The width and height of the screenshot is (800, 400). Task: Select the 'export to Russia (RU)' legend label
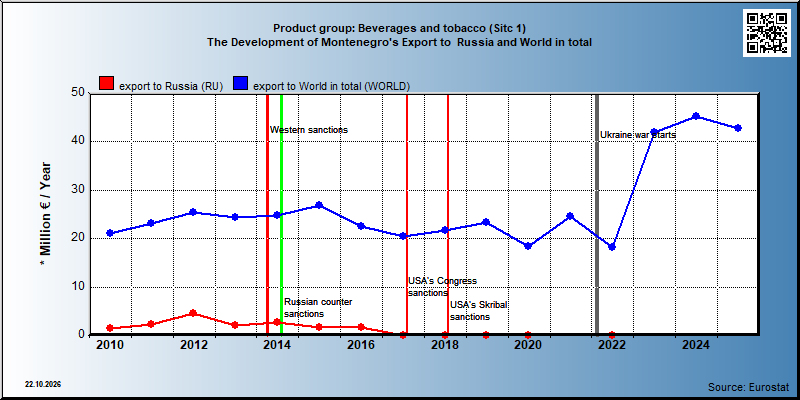(x=171, y=86)
